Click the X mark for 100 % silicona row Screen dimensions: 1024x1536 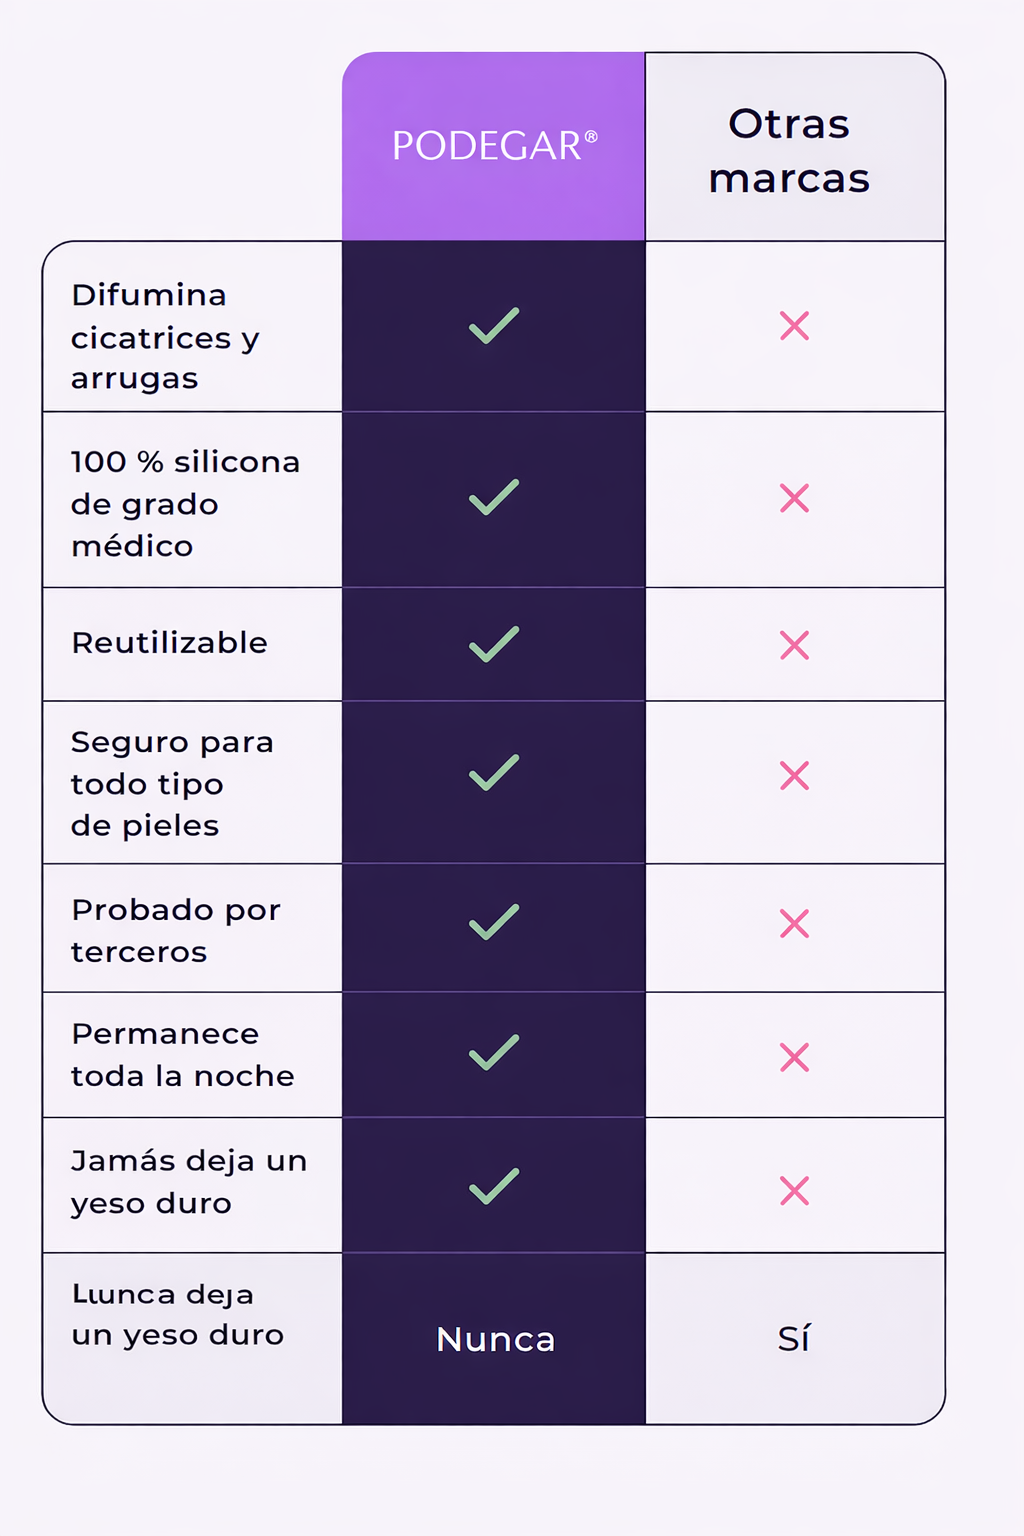[794, 498]
